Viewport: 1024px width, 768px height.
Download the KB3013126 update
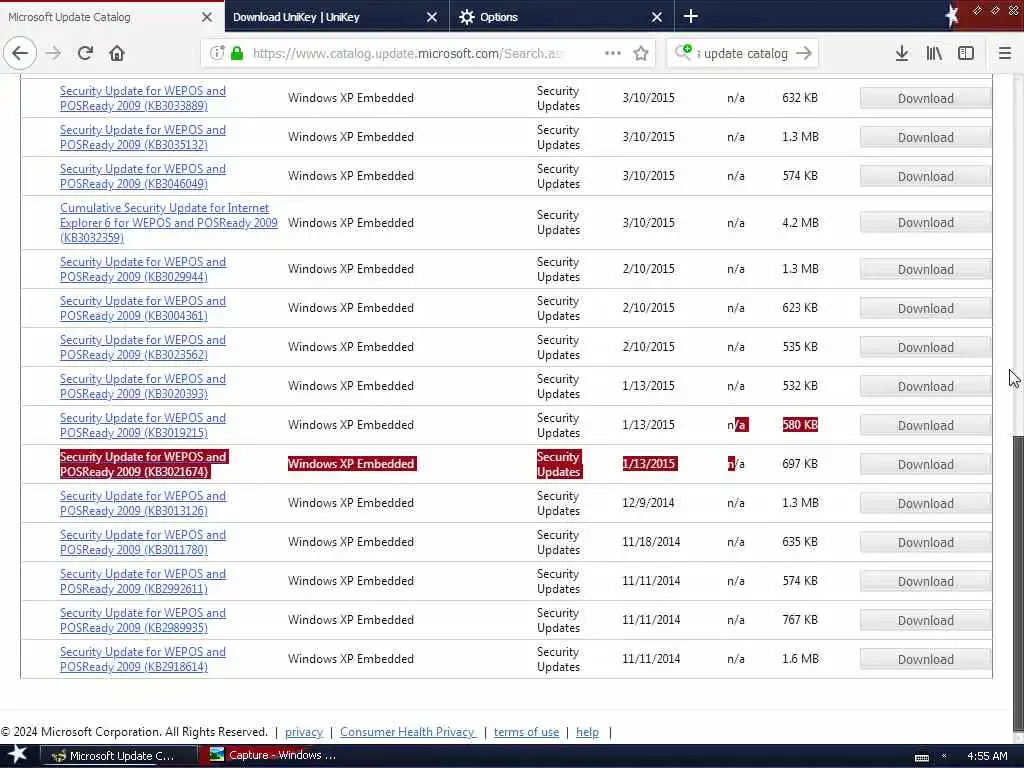[x=925, y=504]
